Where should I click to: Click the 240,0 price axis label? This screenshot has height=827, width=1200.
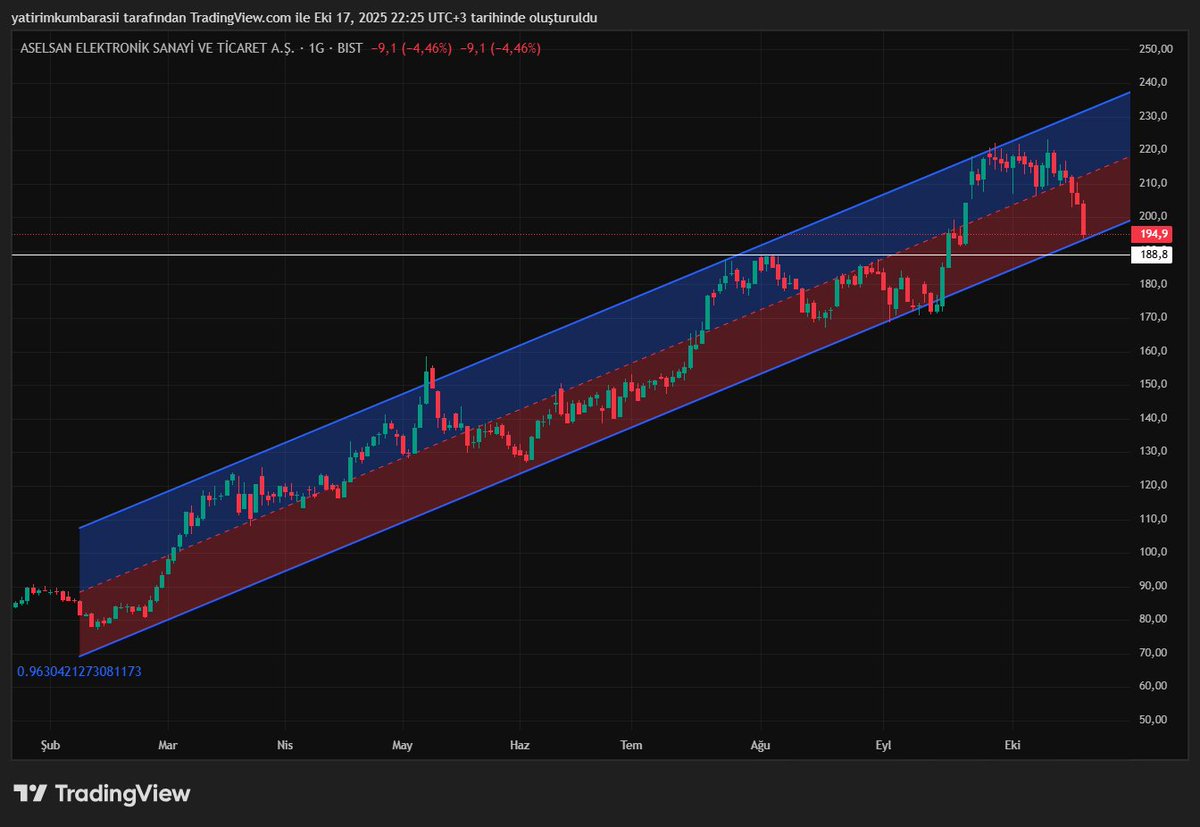click(1152, 83)
